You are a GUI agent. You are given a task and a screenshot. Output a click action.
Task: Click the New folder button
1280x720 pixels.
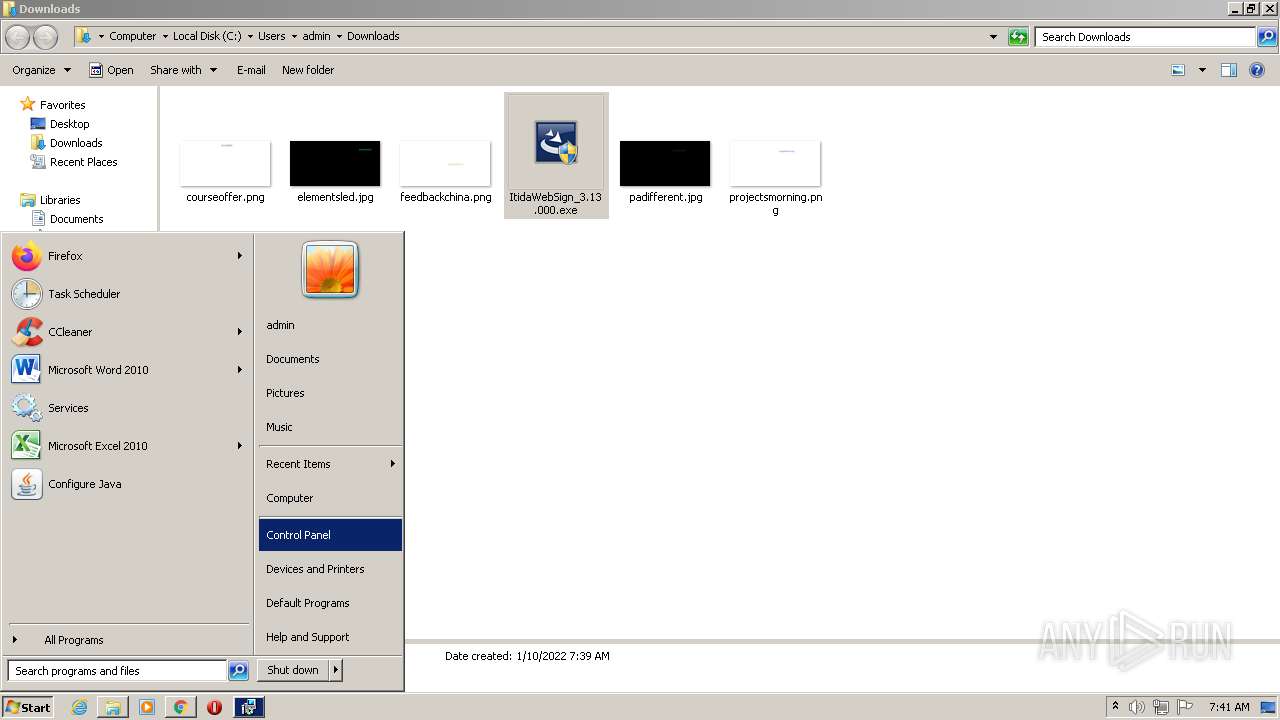308,70
